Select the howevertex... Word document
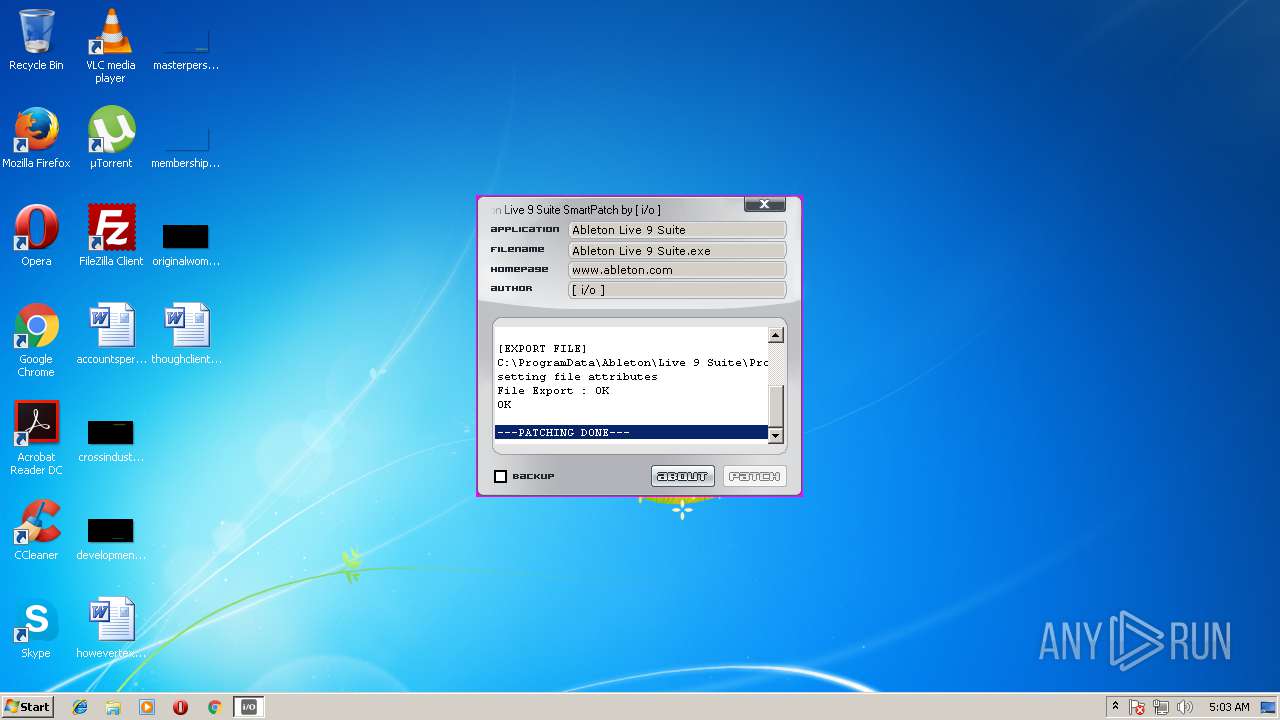 [110, 628]
